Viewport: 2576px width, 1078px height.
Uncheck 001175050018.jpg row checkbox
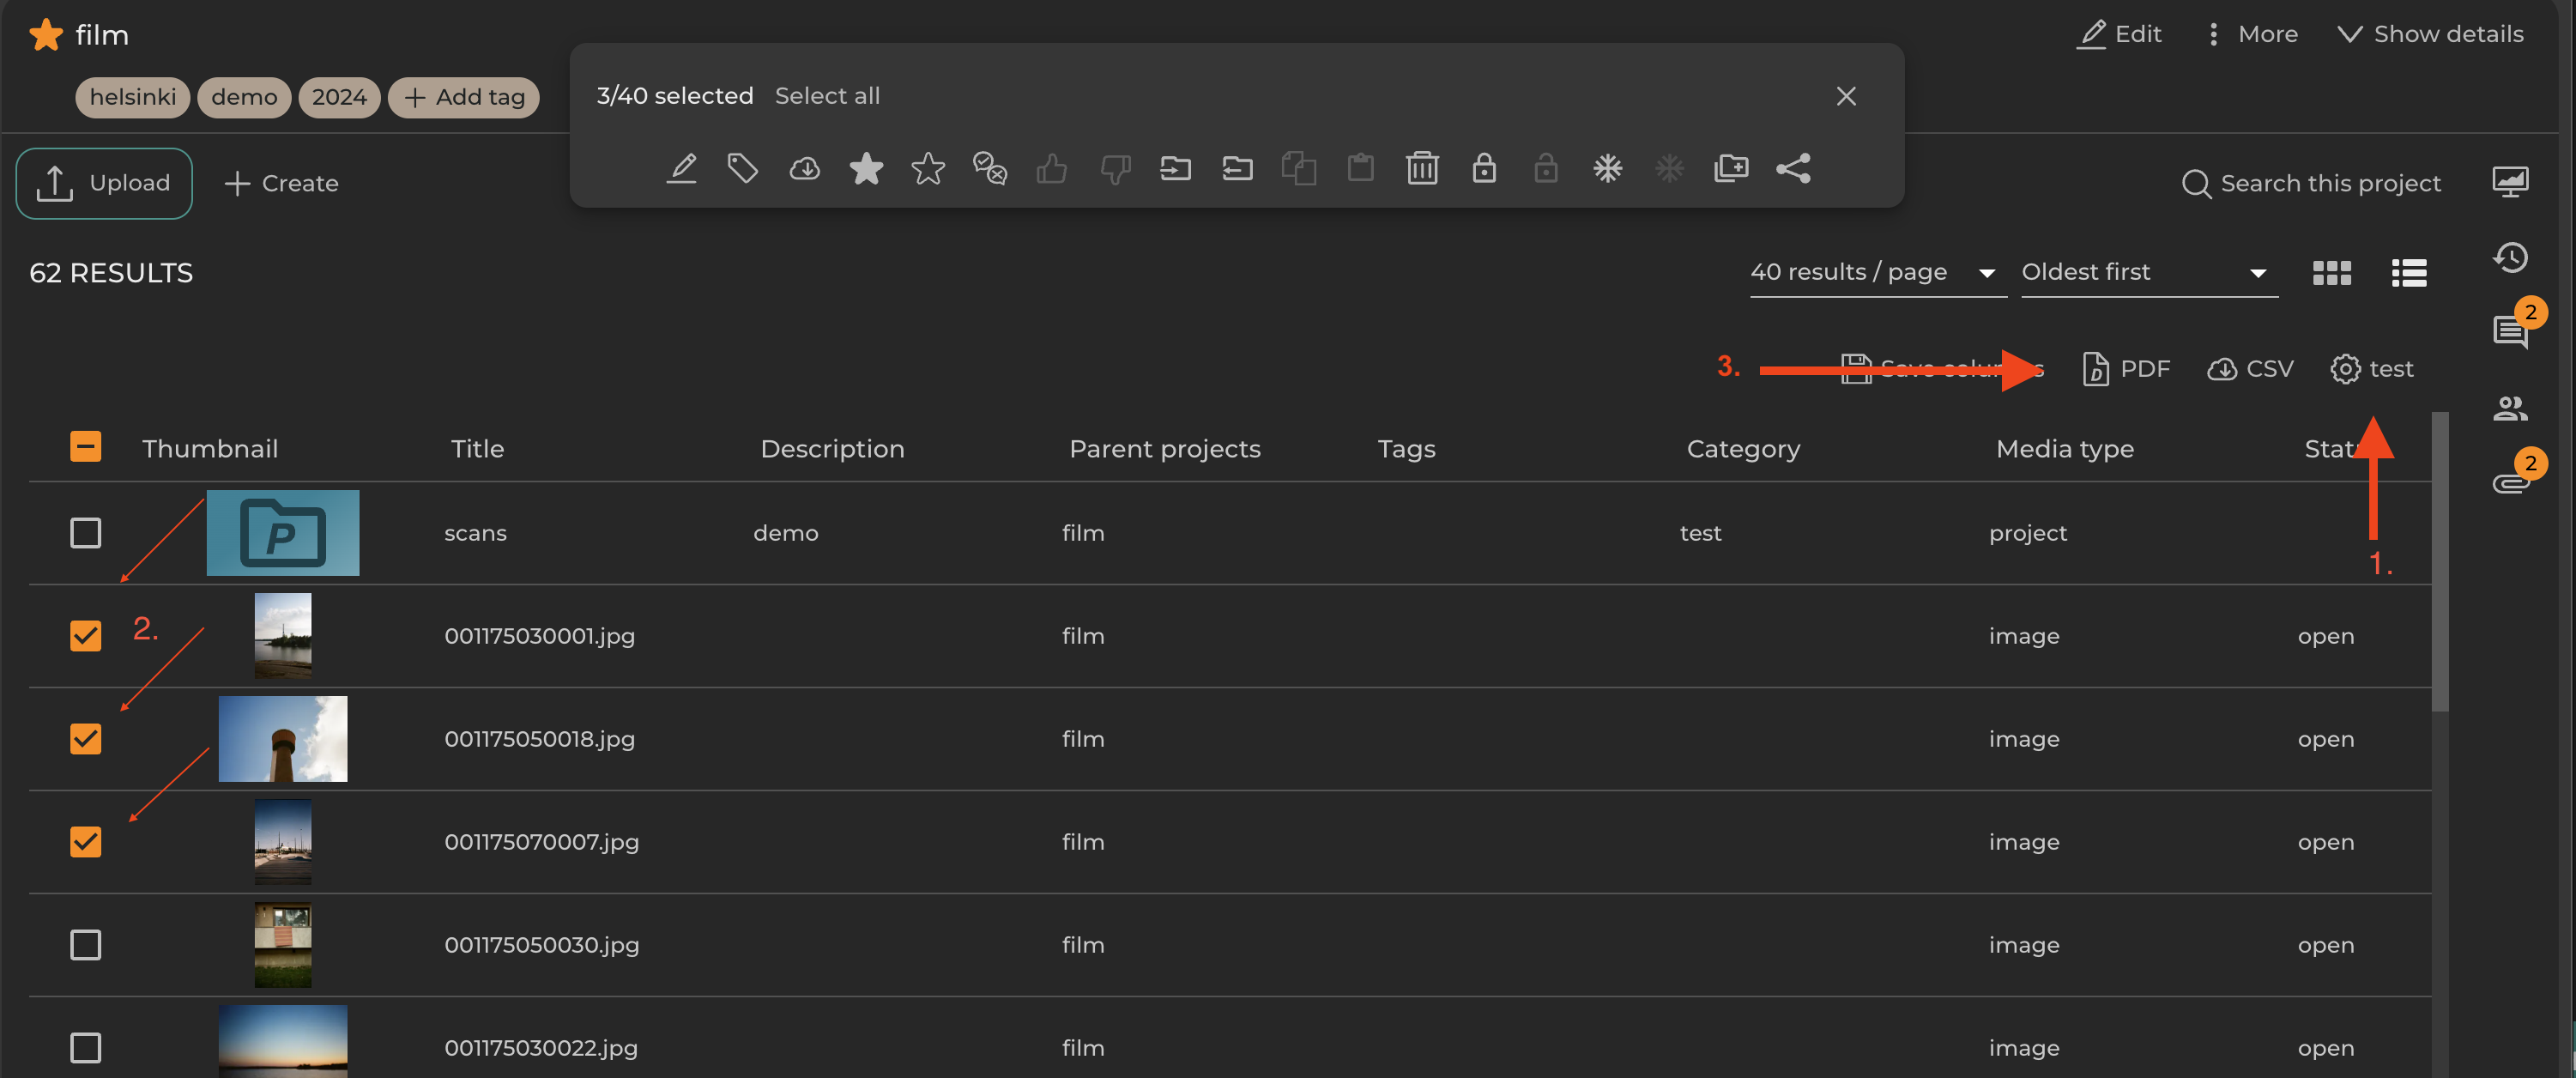pyautogui.click(x=86, y=739)
